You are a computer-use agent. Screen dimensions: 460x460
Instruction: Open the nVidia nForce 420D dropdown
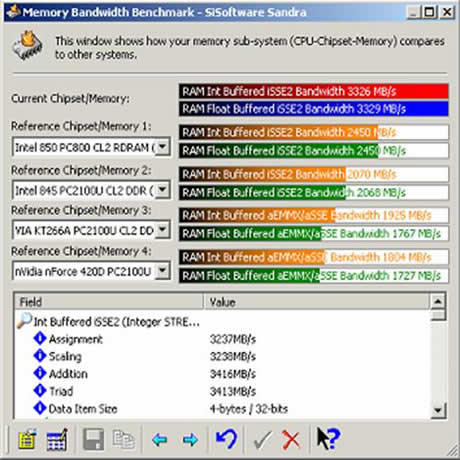point(163,271)
